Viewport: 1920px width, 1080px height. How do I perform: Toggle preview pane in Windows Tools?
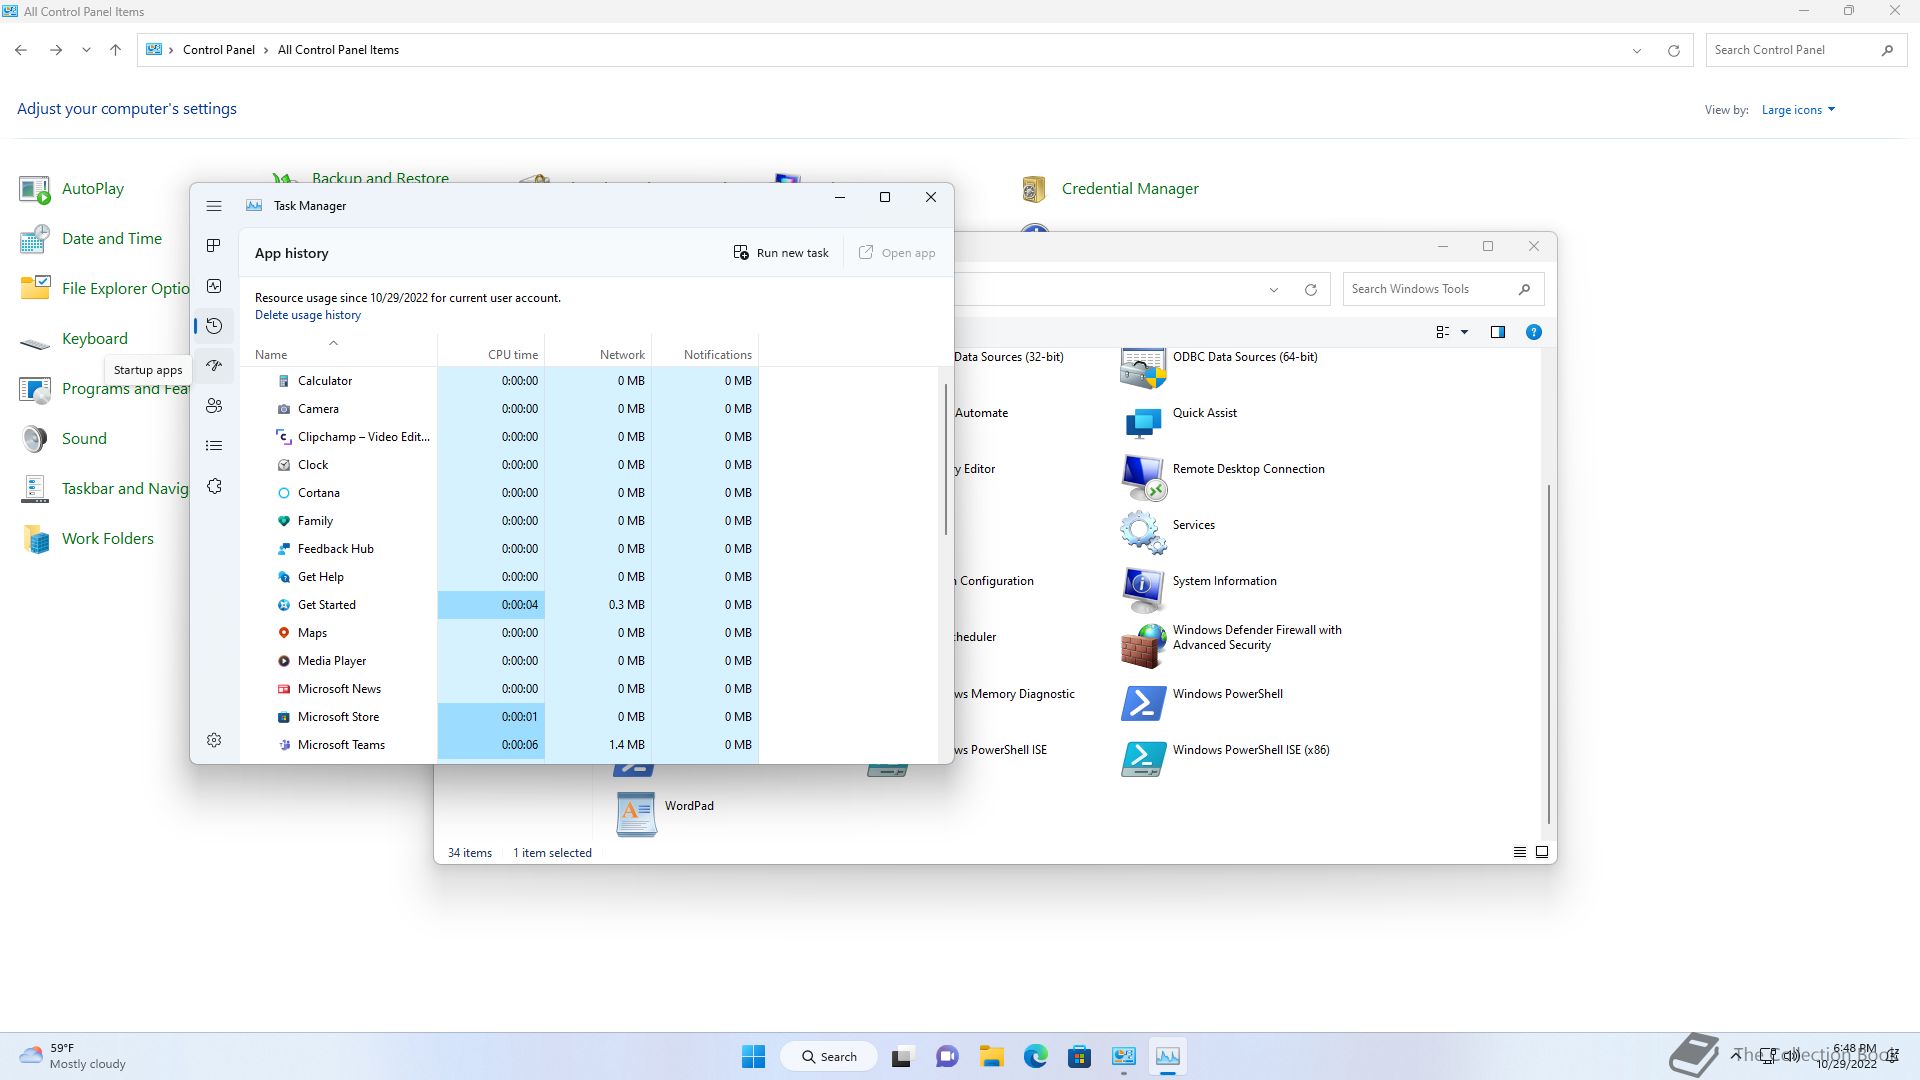(x=1497, y=332)
